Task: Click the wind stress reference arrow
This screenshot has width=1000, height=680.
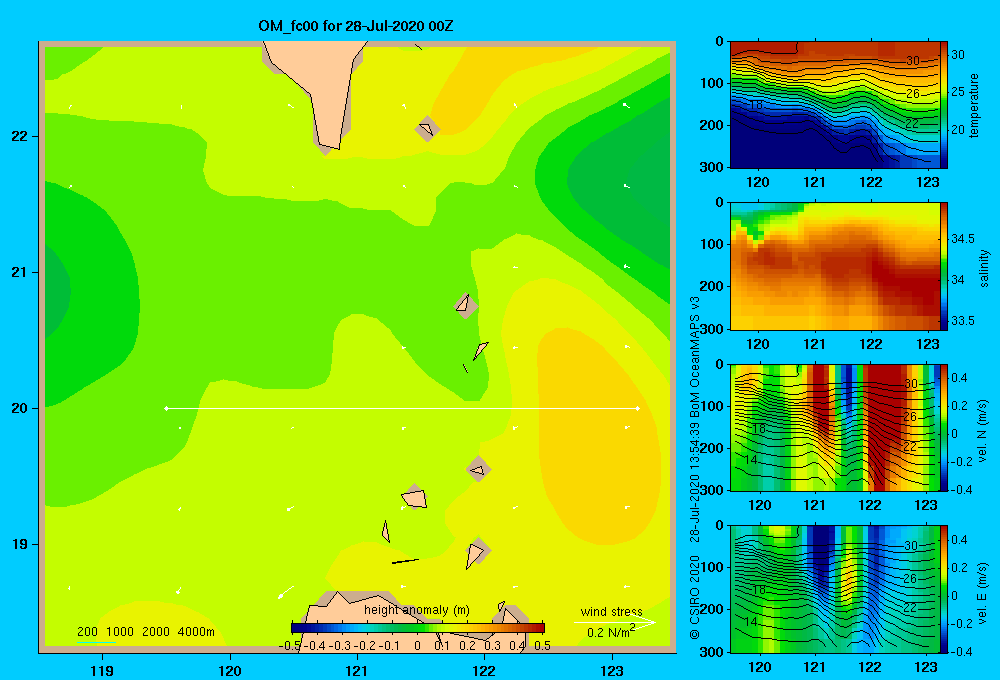Action: click(x=614, y=622)
